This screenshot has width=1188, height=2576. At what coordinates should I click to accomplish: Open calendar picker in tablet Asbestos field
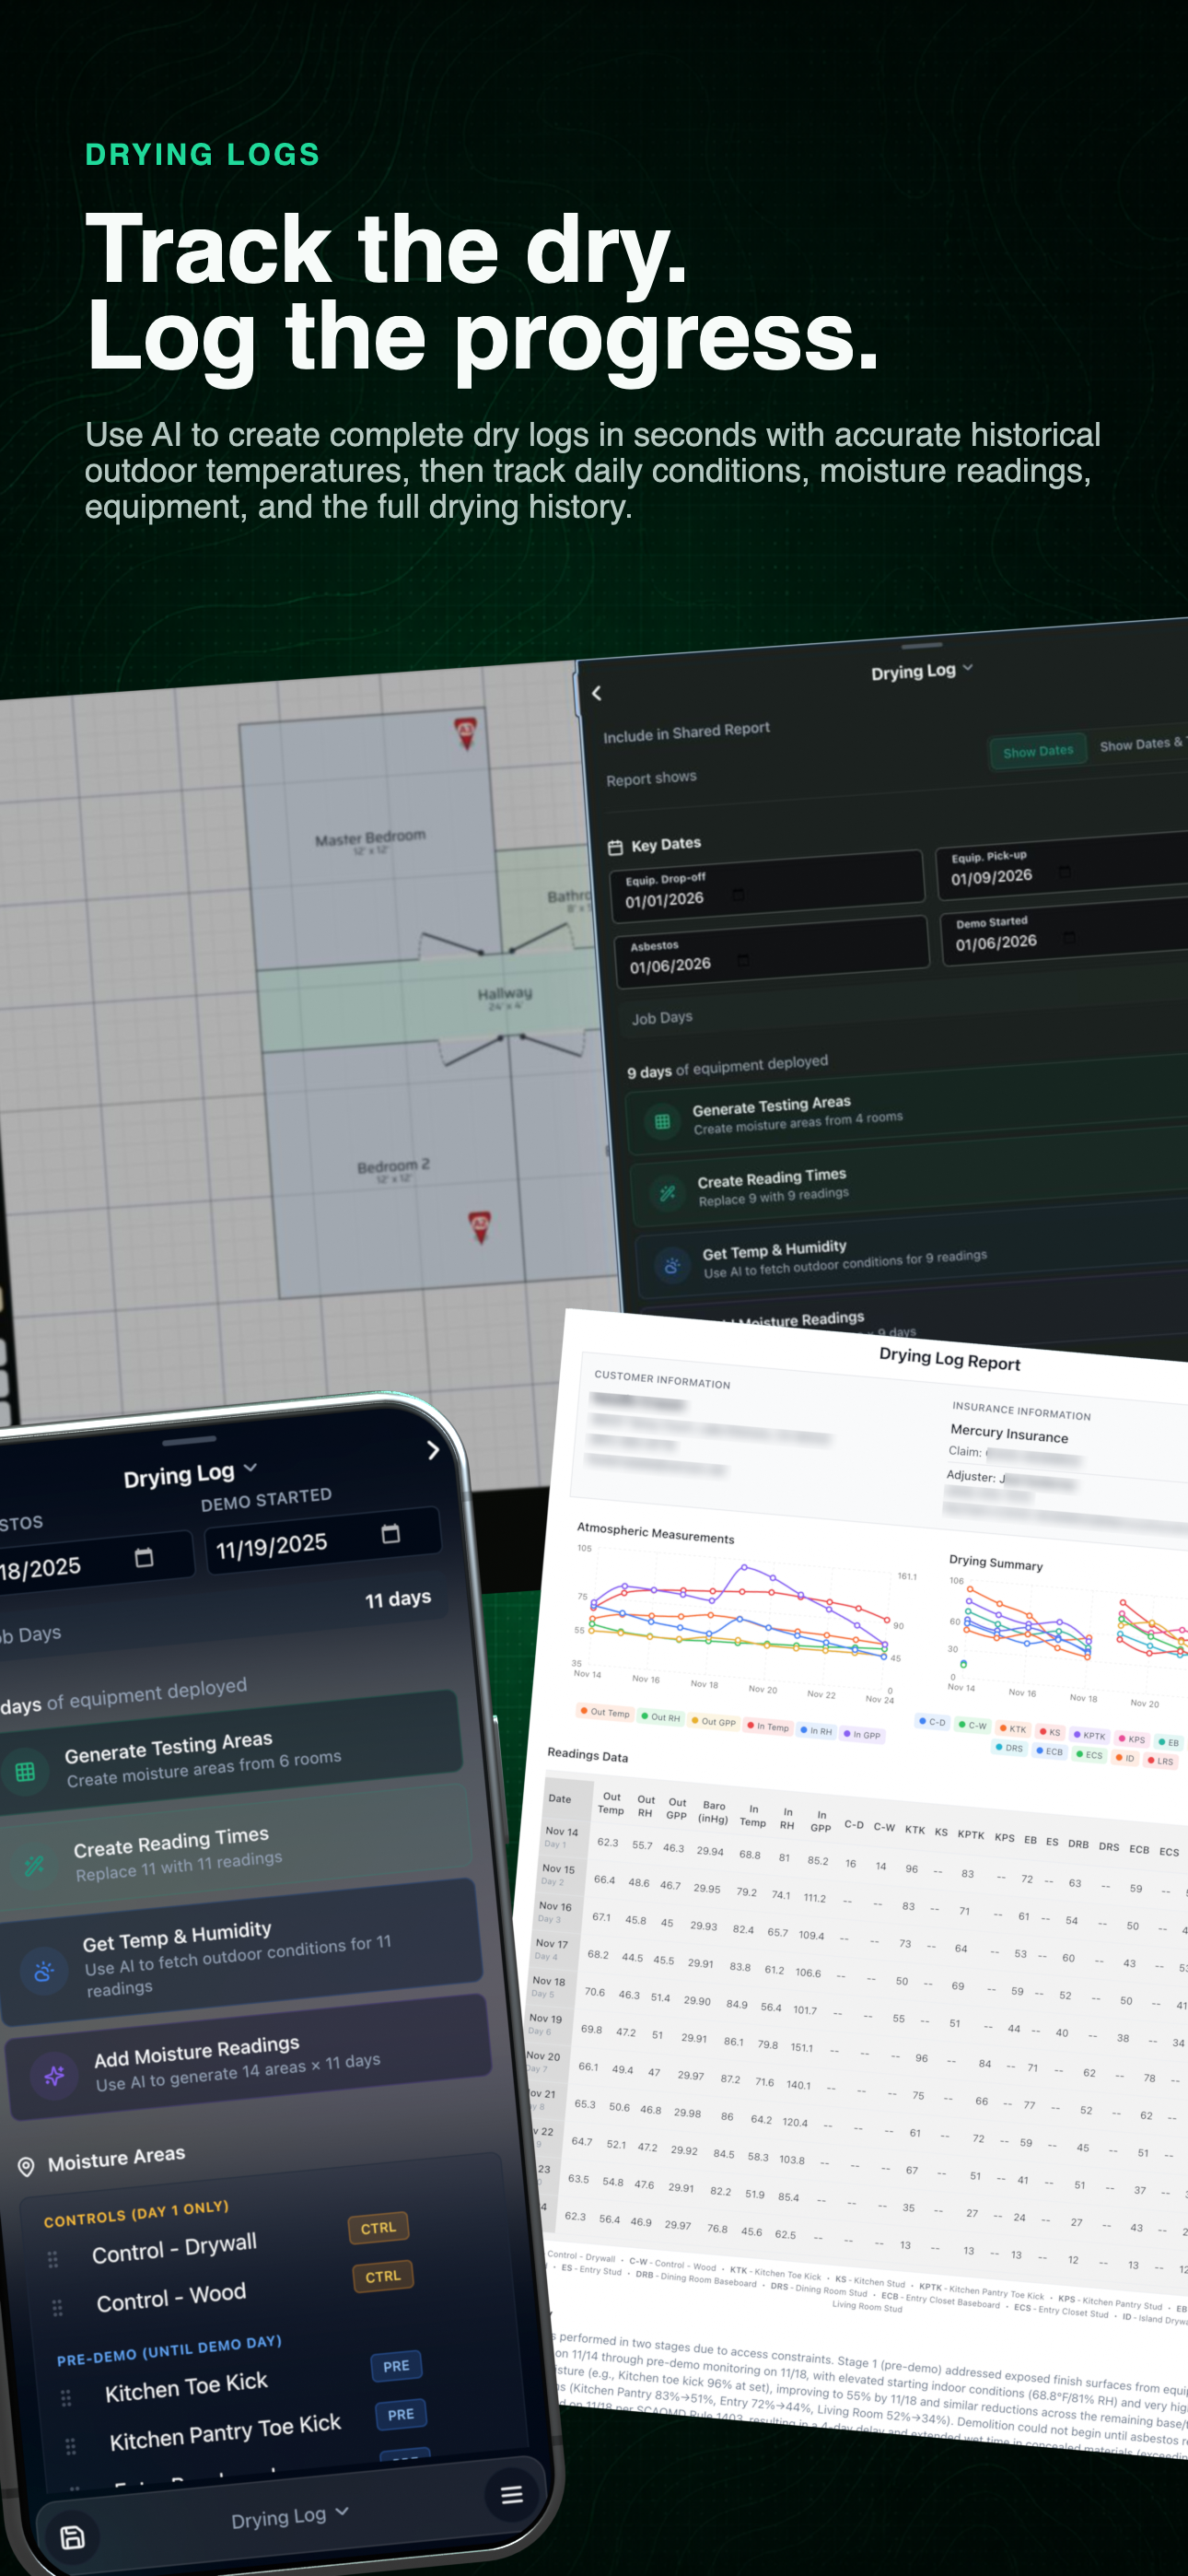click(x=743, y=960)
